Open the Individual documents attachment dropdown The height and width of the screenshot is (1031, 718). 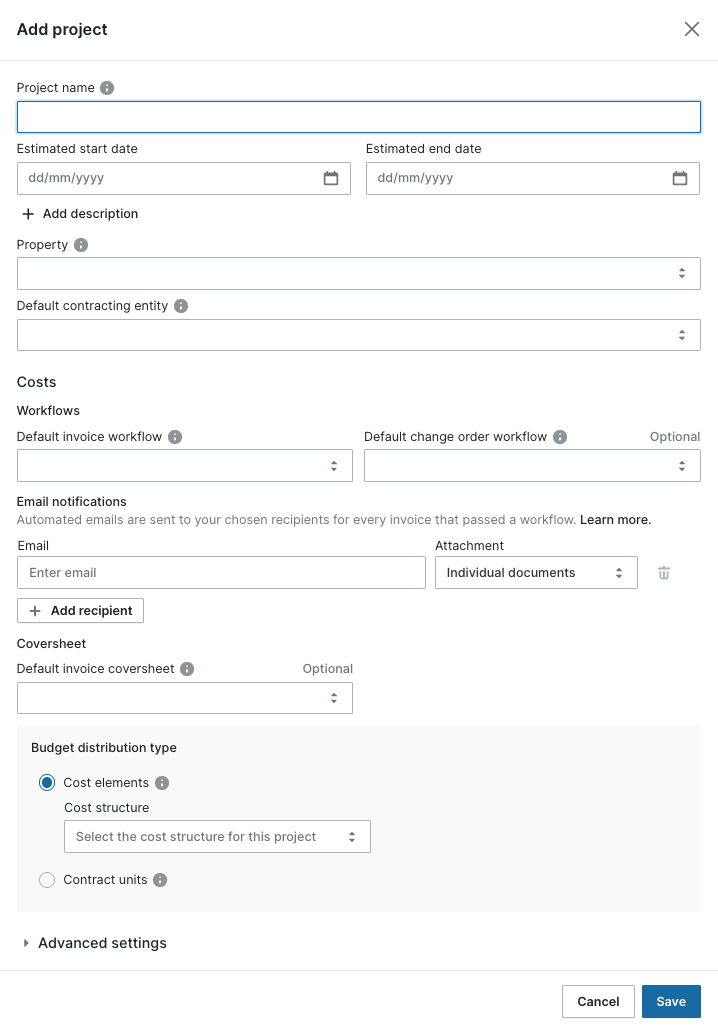pyautogui.click(x=536, y=573)
